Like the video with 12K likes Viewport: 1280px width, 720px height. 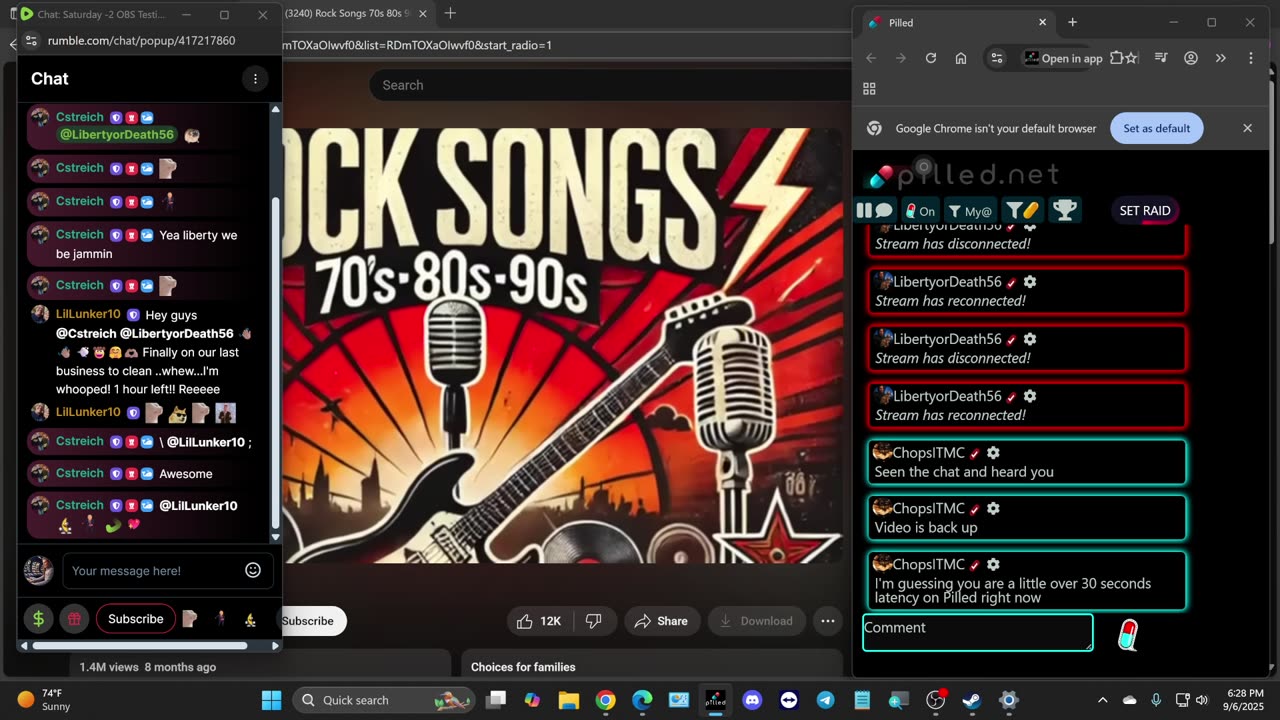[x=539, y=621]
